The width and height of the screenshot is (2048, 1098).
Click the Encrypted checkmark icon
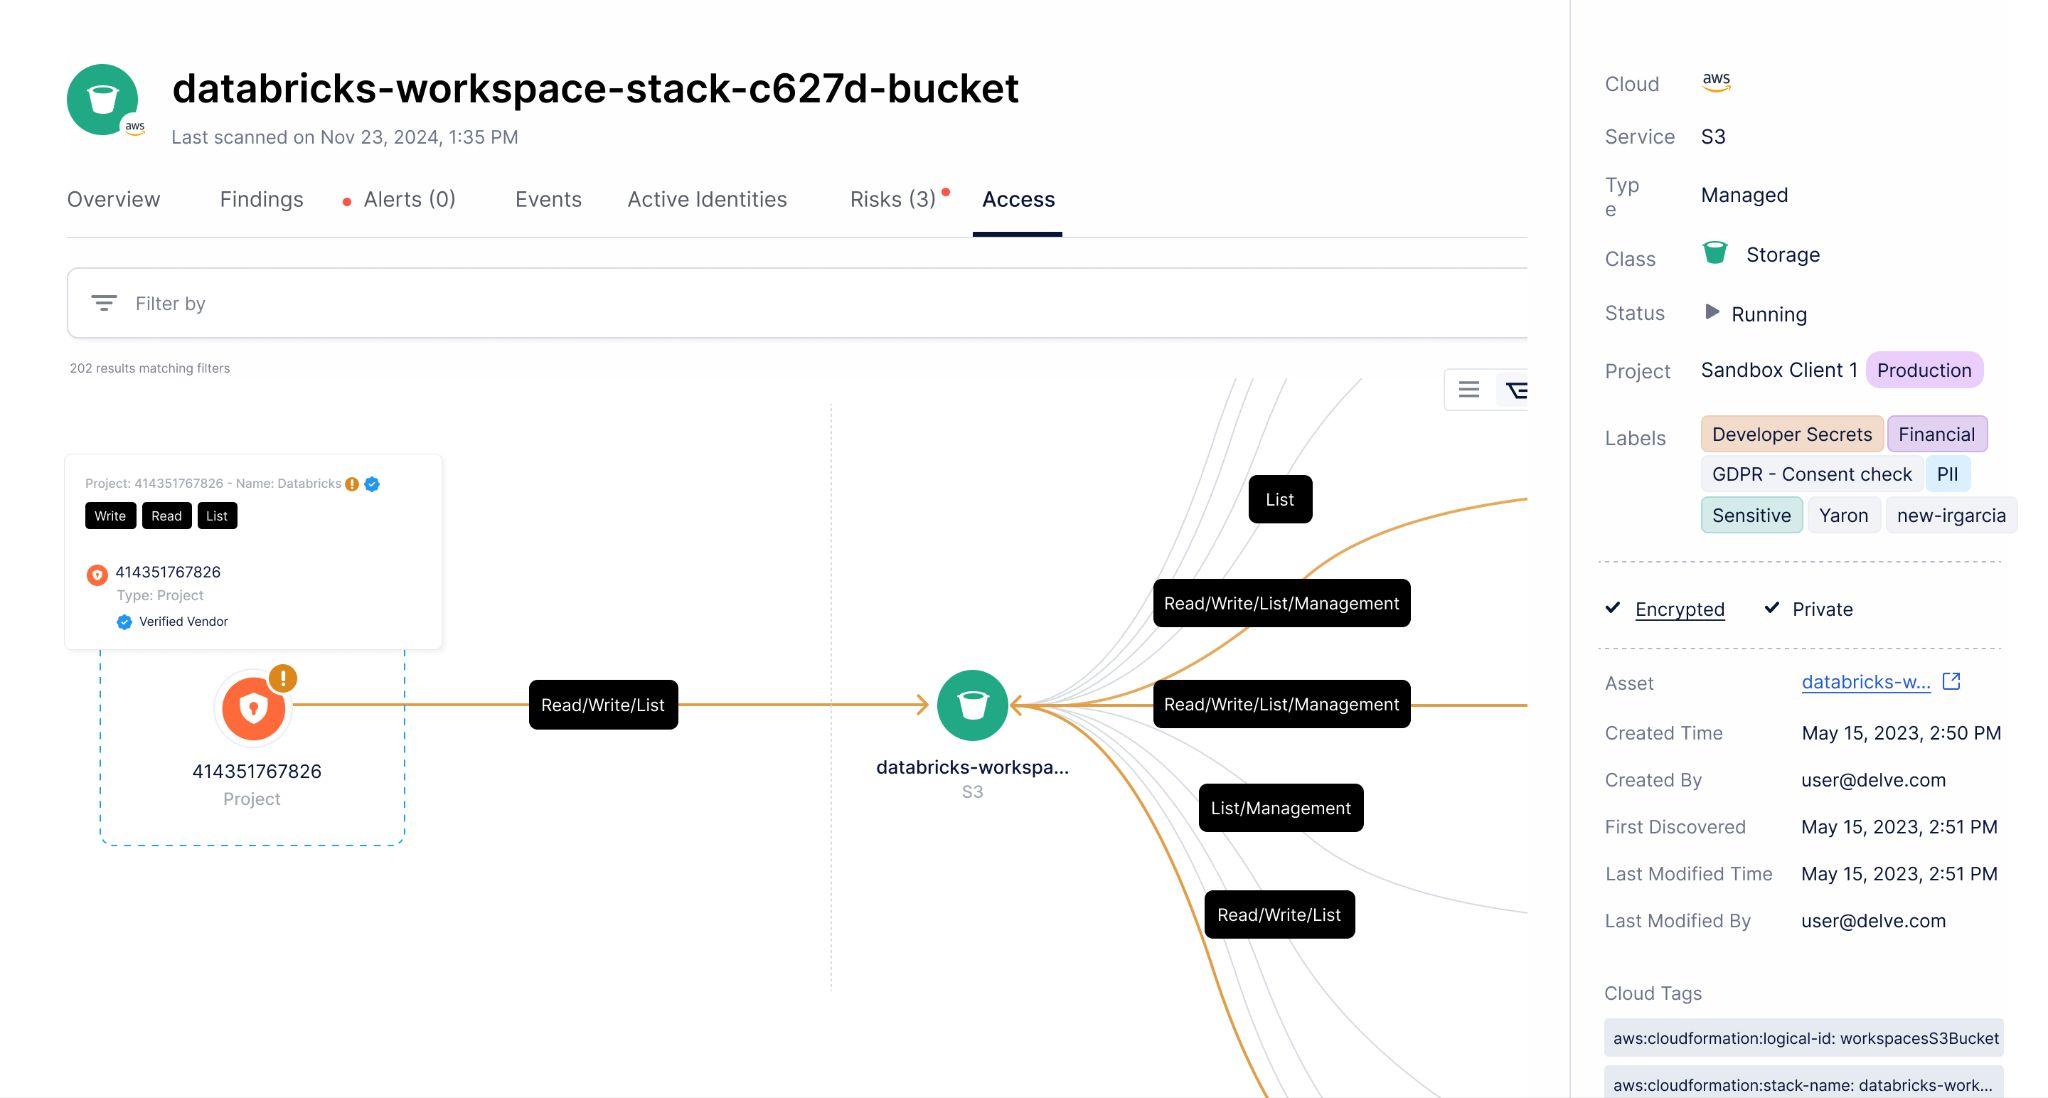1613,607
